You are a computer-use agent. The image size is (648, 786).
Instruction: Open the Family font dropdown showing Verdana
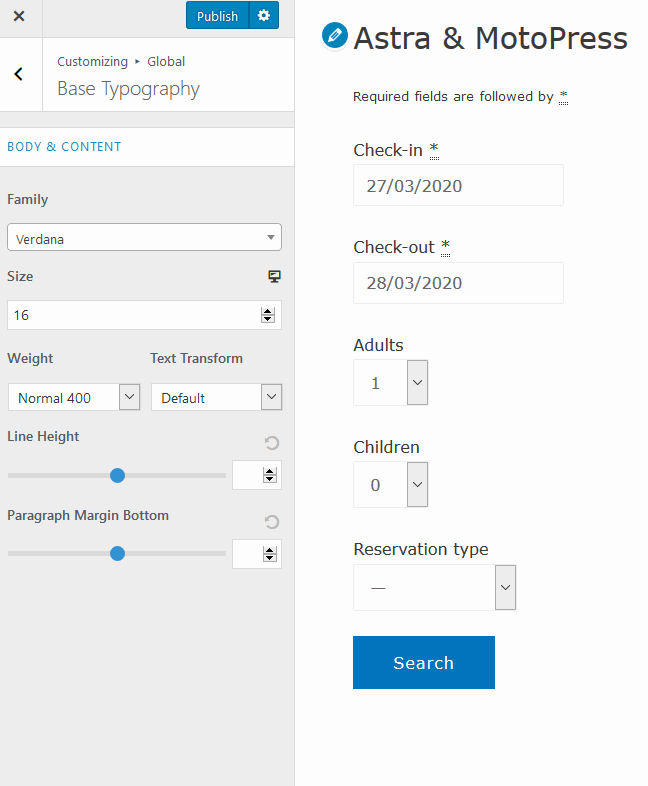click(x=144, y=238)
